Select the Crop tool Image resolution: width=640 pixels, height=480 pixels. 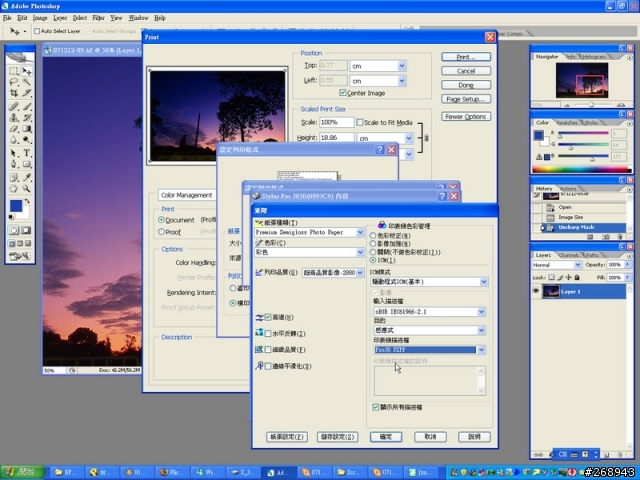point(14,93)
